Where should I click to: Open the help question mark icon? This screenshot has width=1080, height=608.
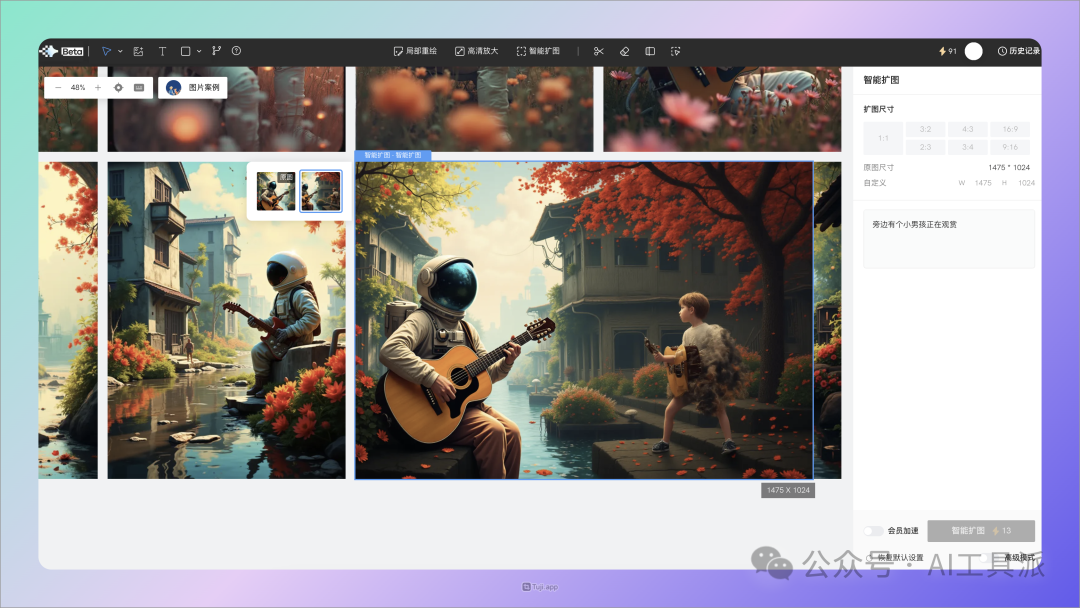point(236,51)
